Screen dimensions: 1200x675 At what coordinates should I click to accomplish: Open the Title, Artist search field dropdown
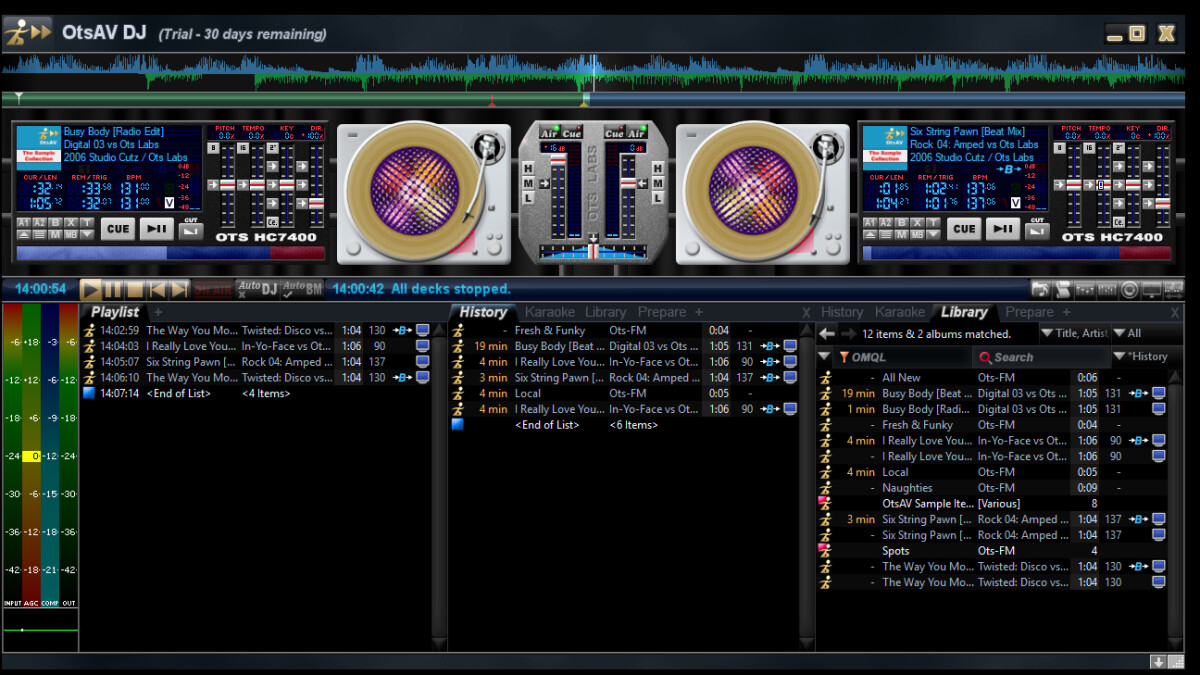click(1074, 333)
